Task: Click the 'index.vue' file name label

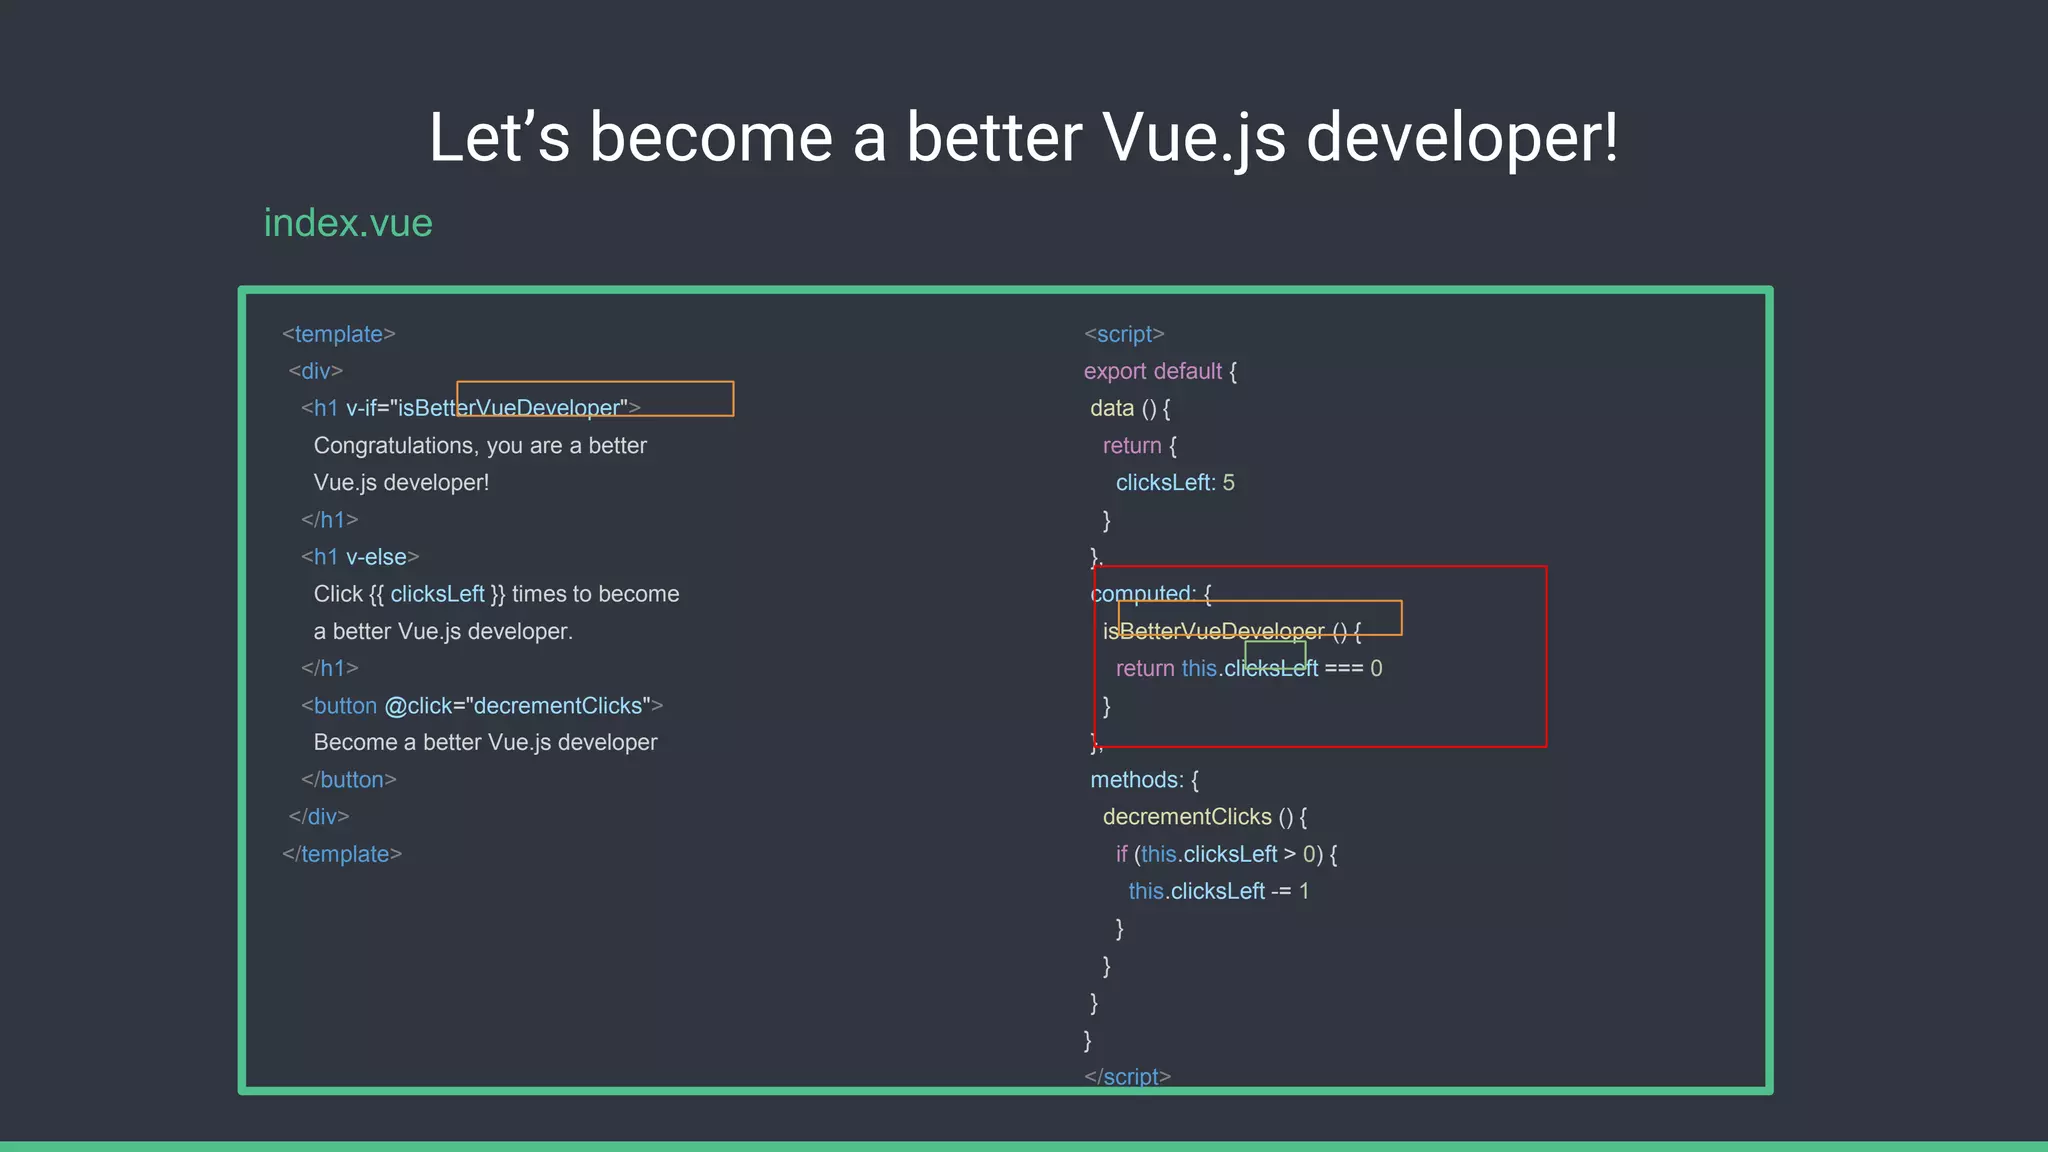Action: point(348,223)
